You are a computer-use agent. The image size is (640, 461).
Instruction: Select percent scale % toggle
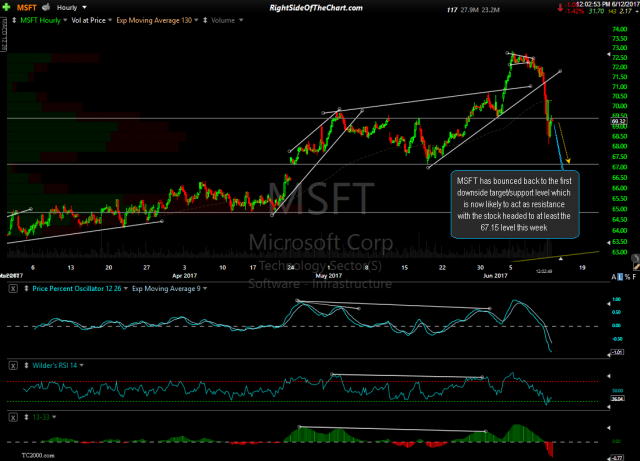627,277
